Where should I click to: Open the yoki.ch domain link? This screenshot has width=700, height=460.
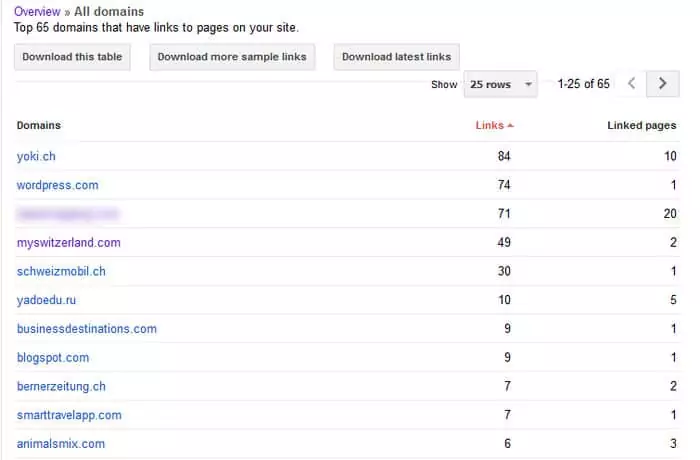[36, 156]
